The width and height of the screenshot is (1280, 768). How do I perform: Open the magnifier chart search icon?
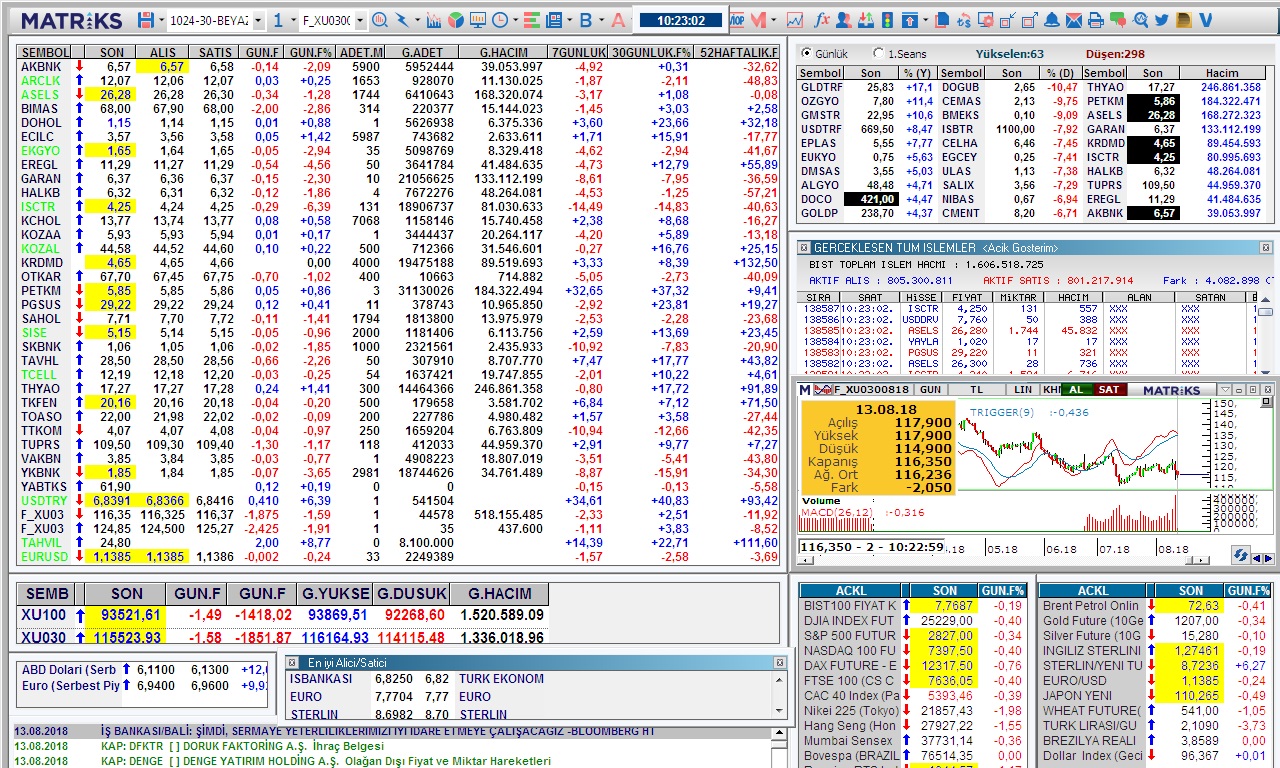tap(379, 20)
